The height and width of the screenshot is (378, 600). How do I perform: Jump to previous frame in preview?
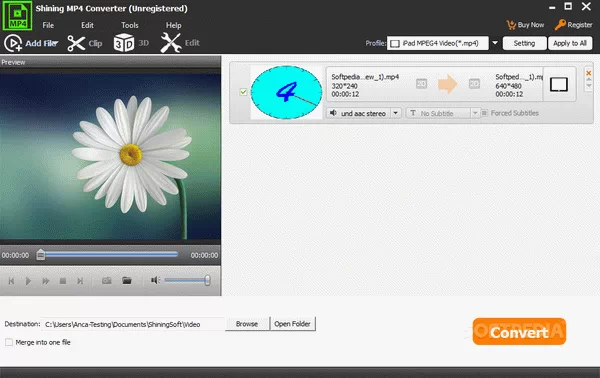[x=11, y=281]
